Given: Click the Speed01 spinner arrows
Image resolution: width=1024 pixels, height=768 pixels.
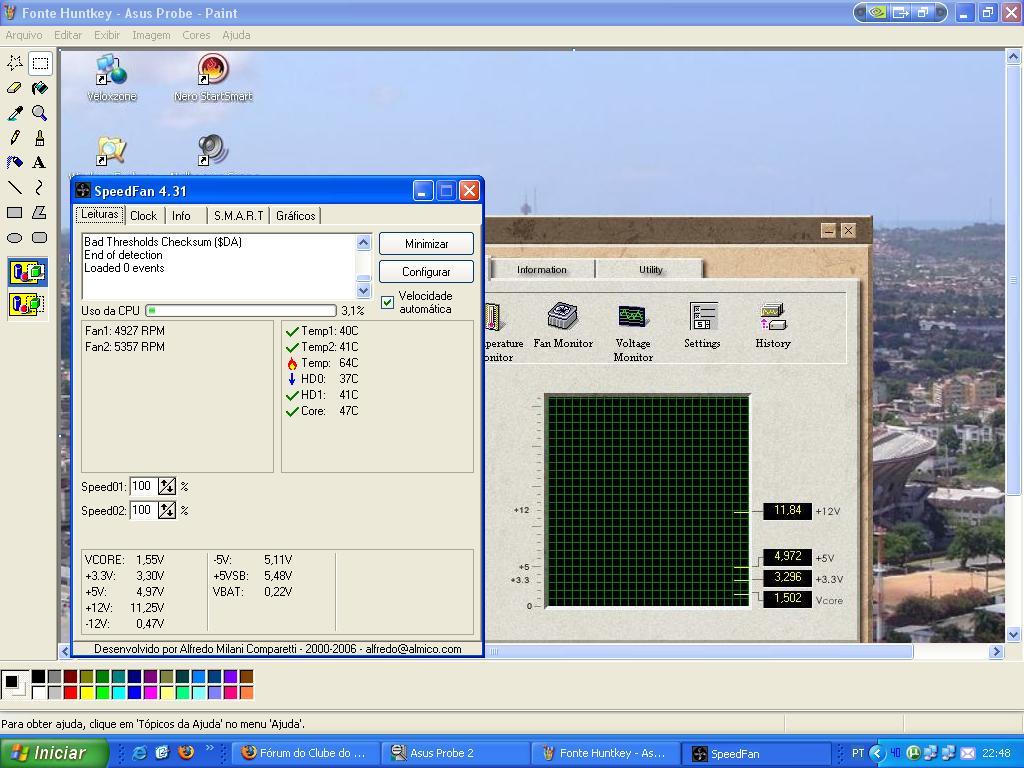Looking at the screenshot, I should (x=167, y=487).
